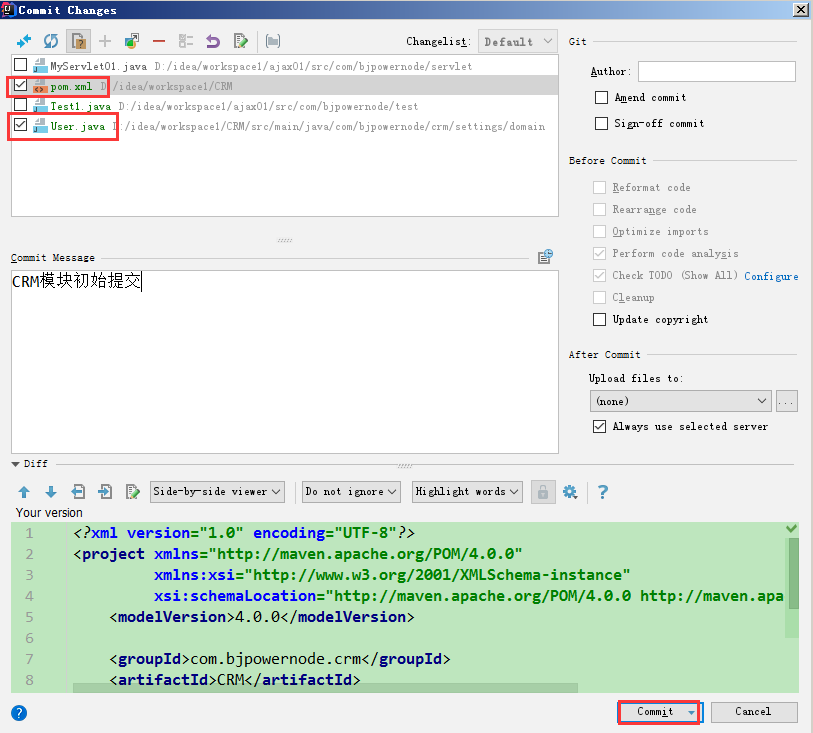Click the Diff toolbar edit source icon
The width and height of the screenshot is (813, 733).
click(x=132, y=491)
